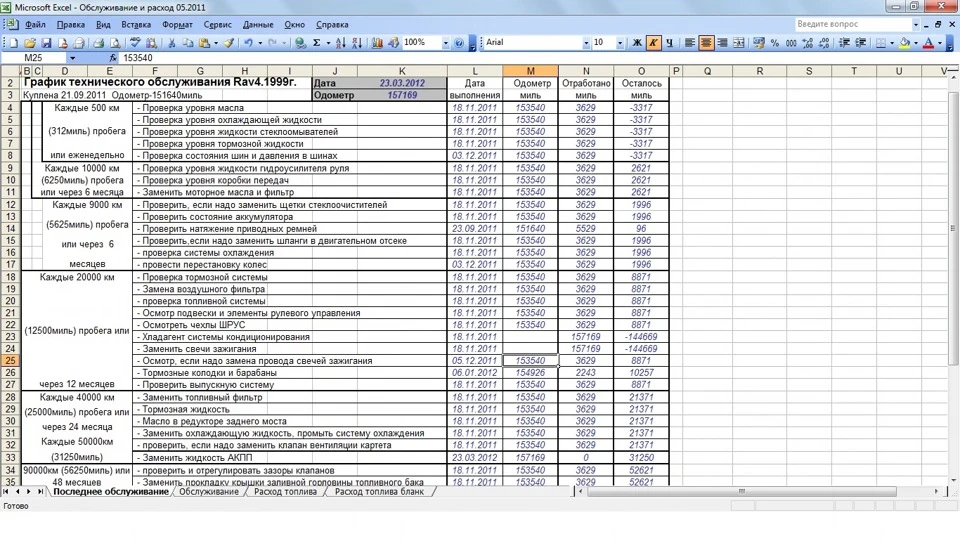Viewport: 960px width, 541px height.
Task: Insert hyperlink with globe icon
Action: click(300, 43)
